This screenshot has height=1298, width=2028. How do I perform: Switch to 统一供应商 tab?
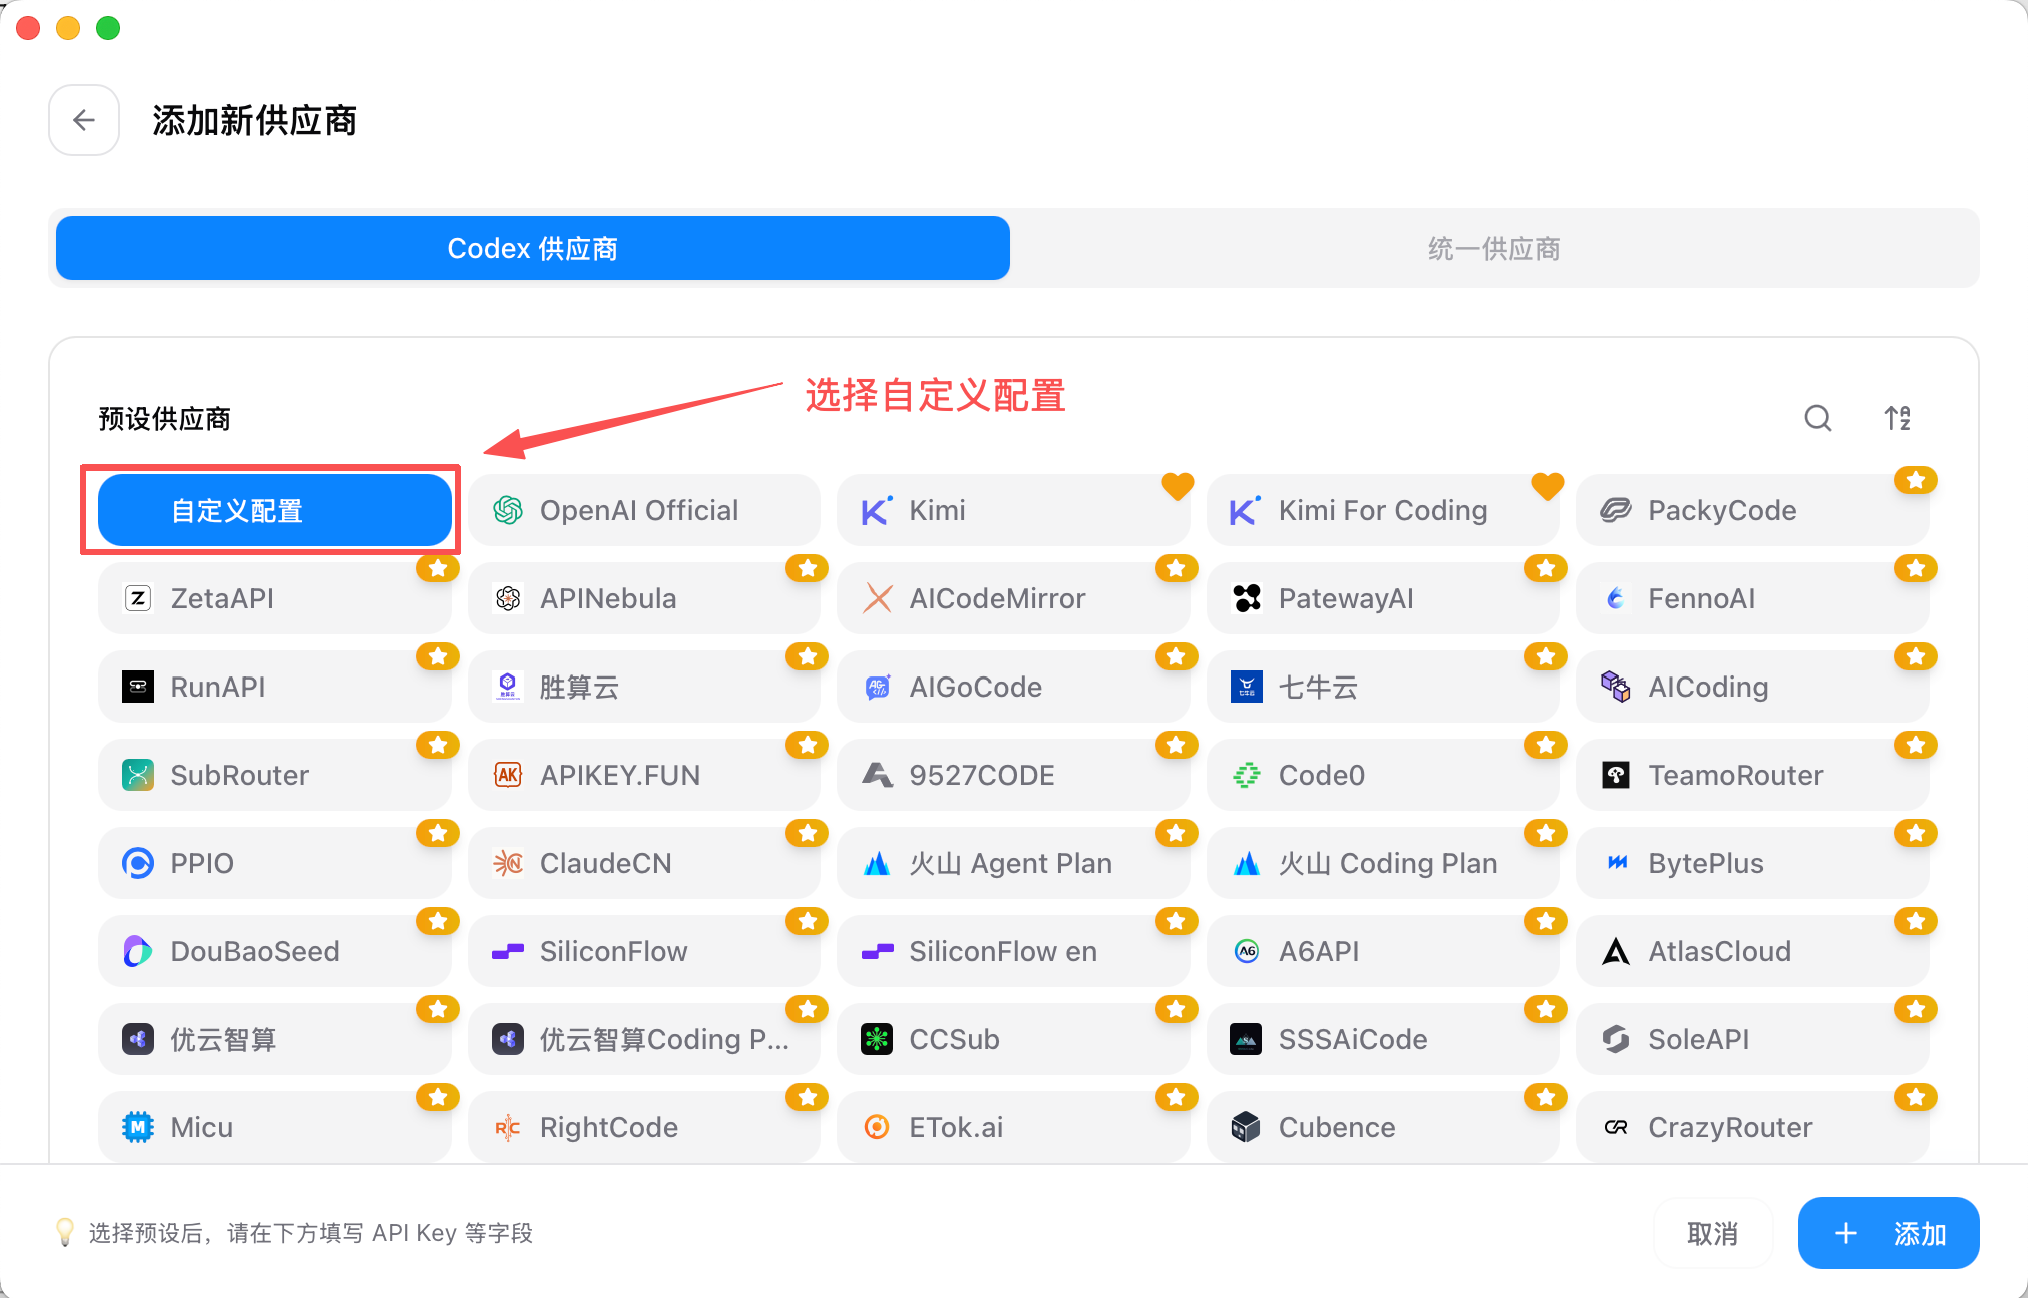(1494, 248)
